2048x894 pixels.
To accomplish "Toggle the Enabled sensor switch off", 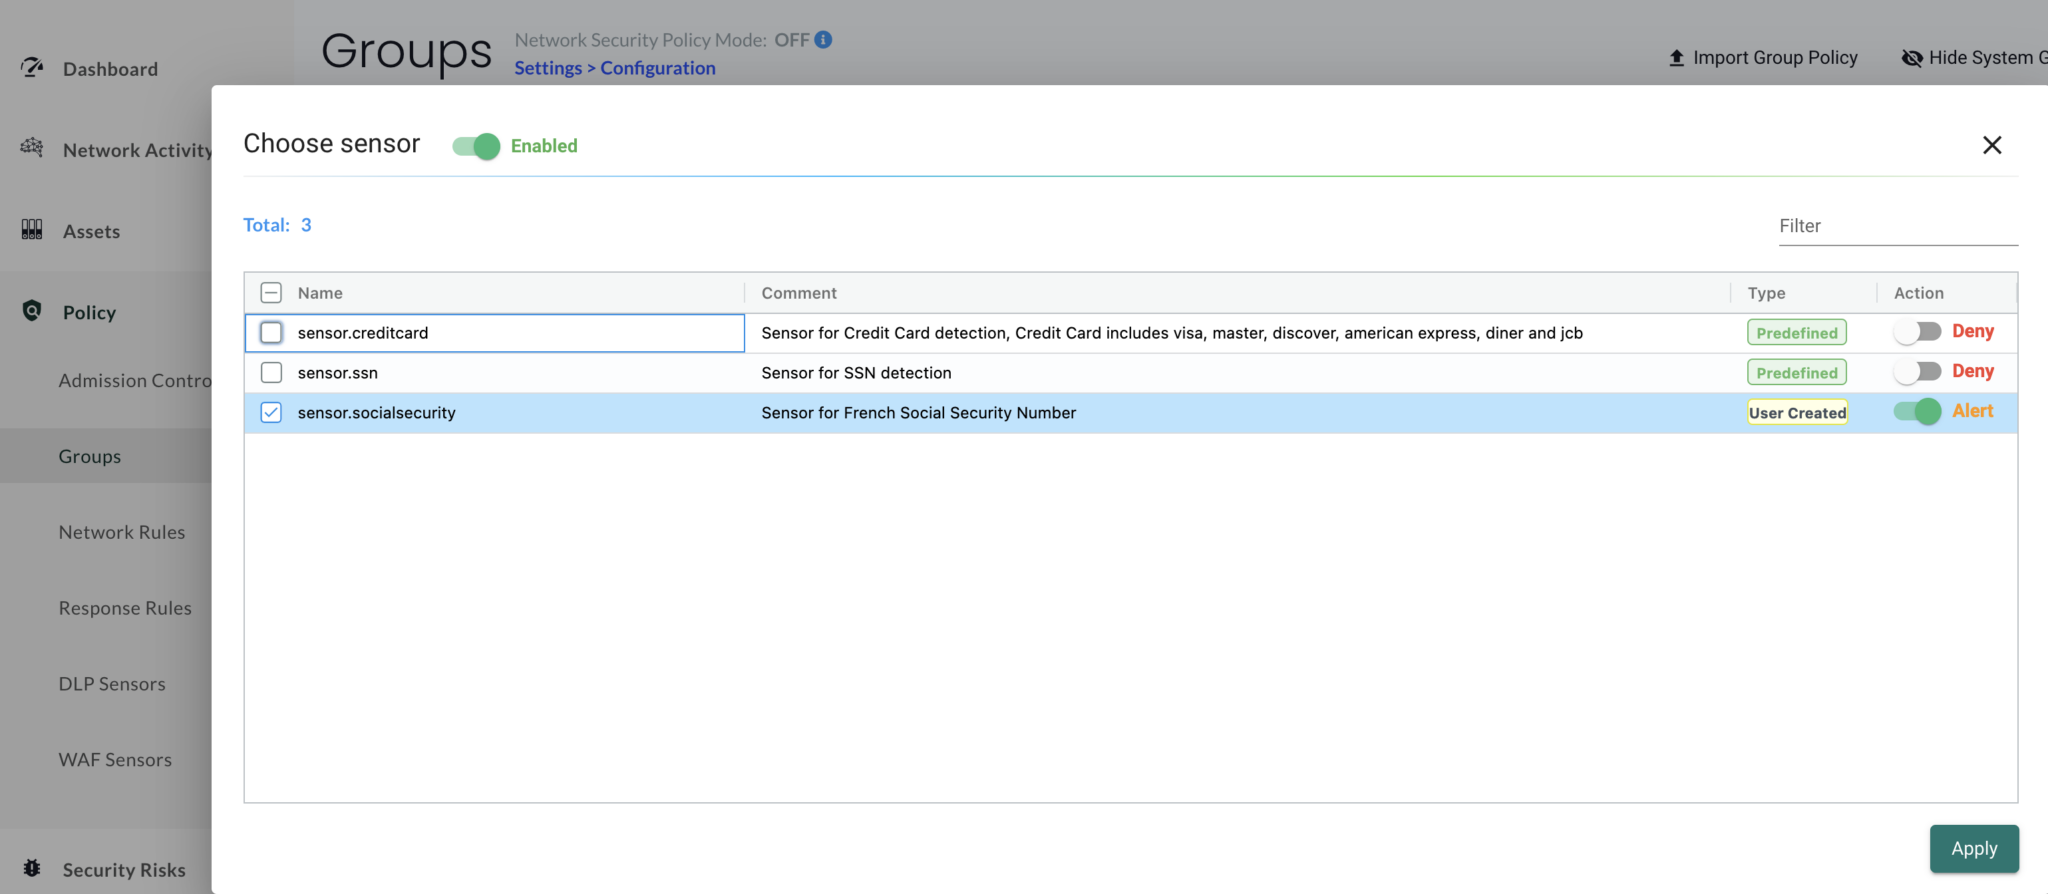I will tap(476, 146).
